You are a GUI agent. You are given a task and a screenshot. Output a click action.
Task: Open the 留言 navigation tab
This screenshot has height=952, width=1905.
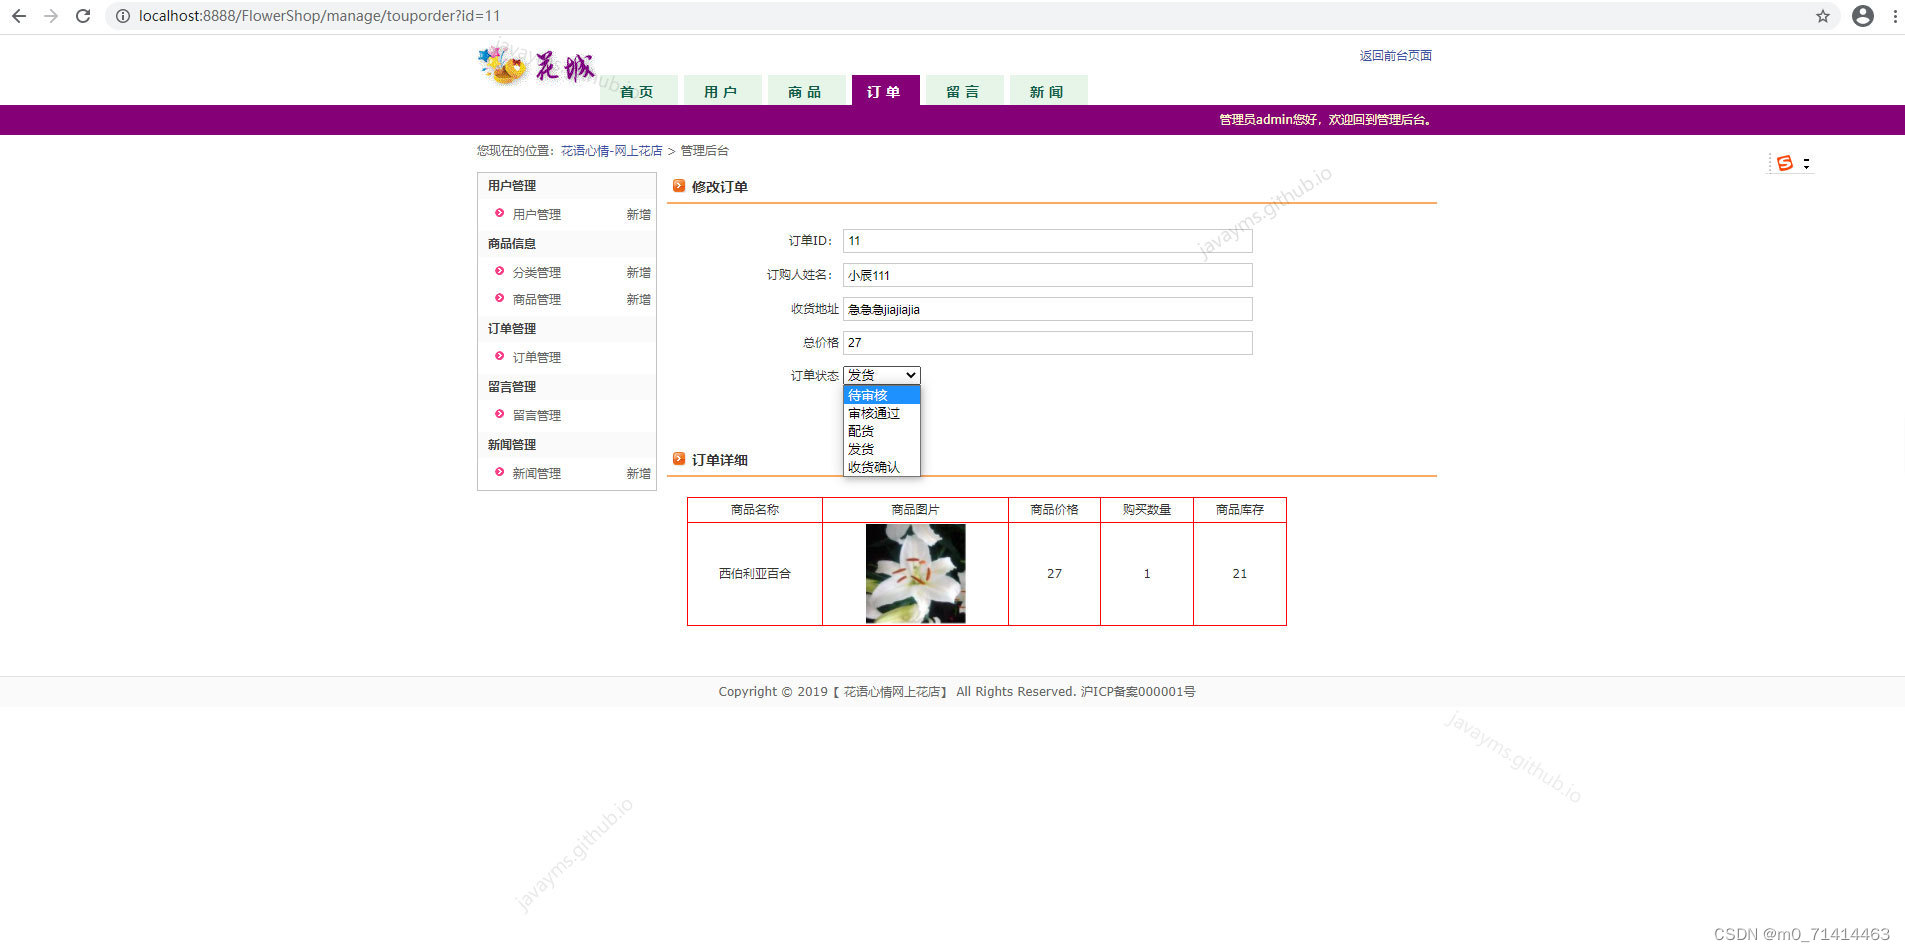[x=963, y=91]
